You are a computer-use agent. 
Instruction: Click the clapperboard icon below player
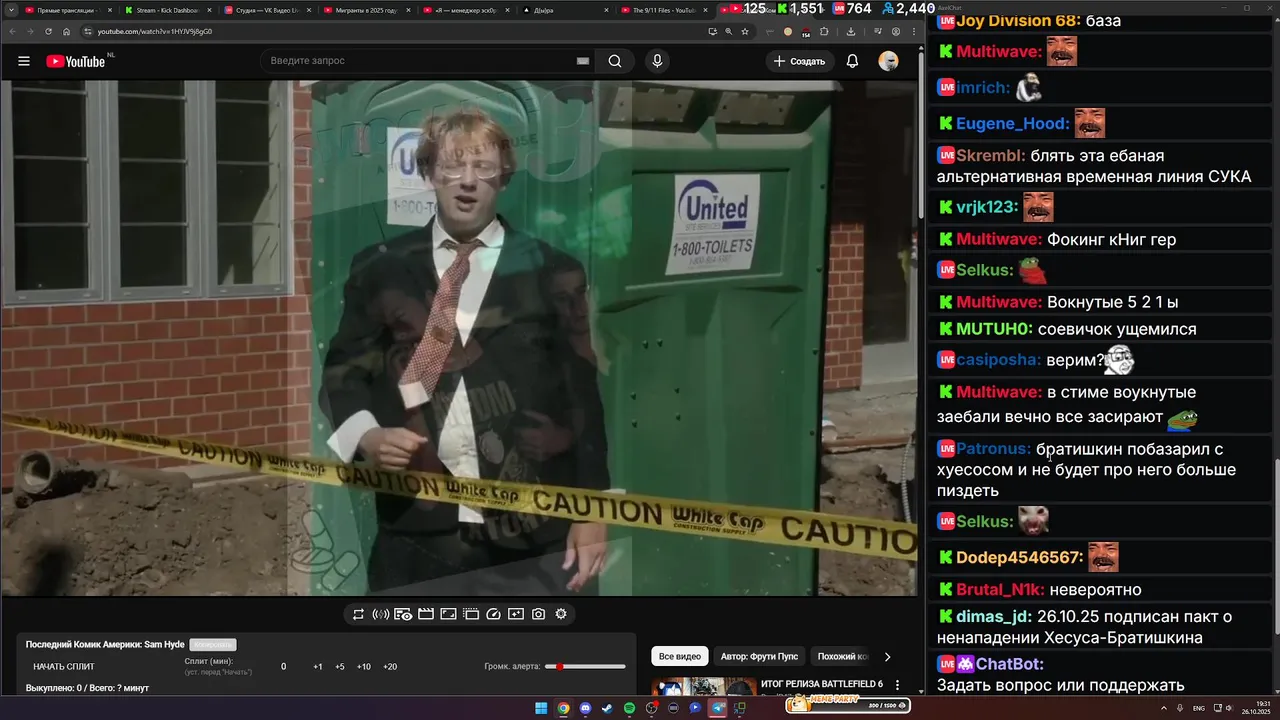click(425, 614)
